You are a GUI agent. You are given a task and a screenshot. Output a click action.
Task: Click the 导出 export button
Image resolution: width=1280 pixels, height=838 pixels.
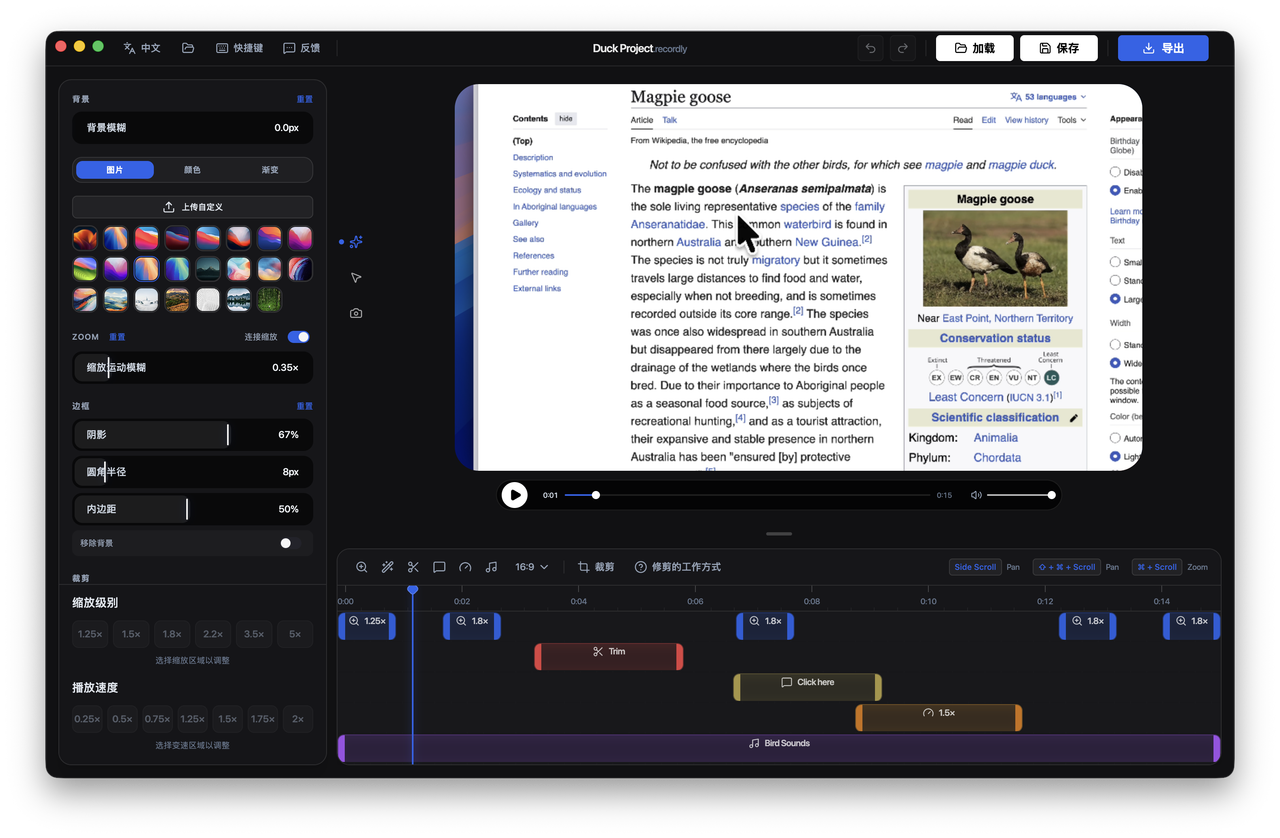[1162, 47]
